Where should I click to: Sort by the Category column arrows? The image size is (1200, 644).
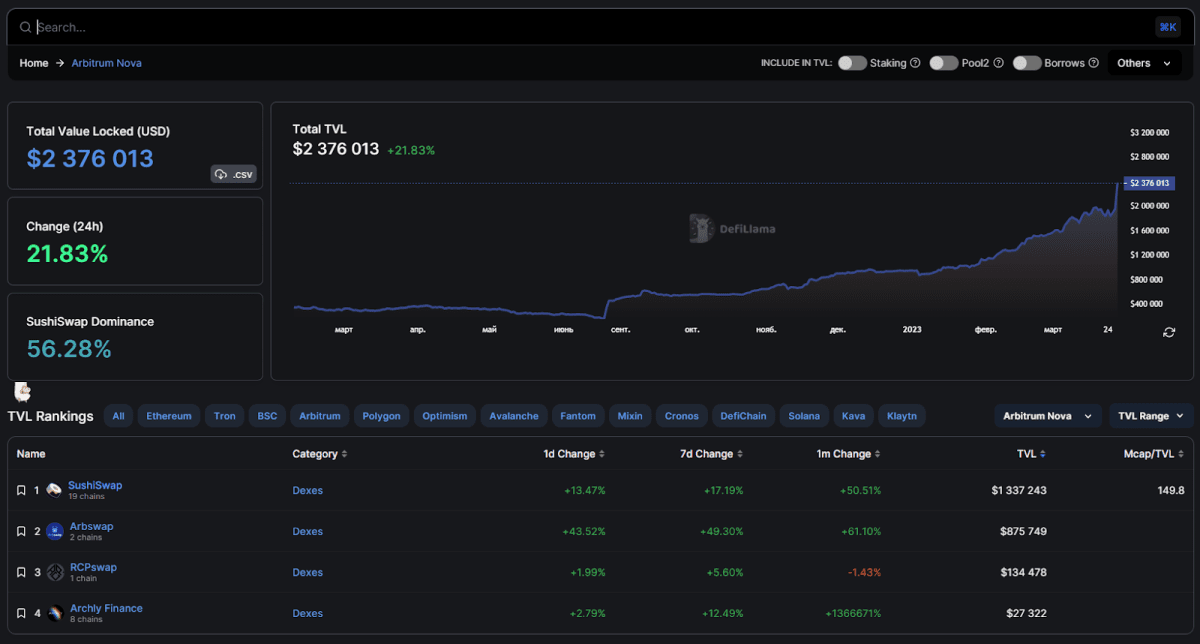pyautogui.click(x=345, y=454)
